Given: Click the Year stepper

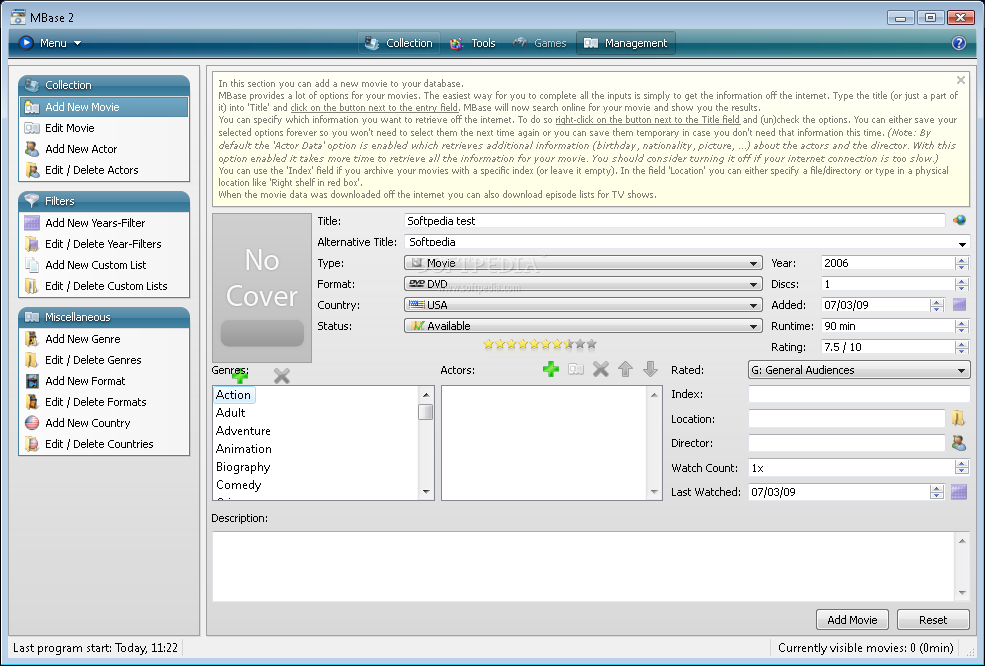Looking at the screenshot, I should pyautogui.click(x=961, y=263).
